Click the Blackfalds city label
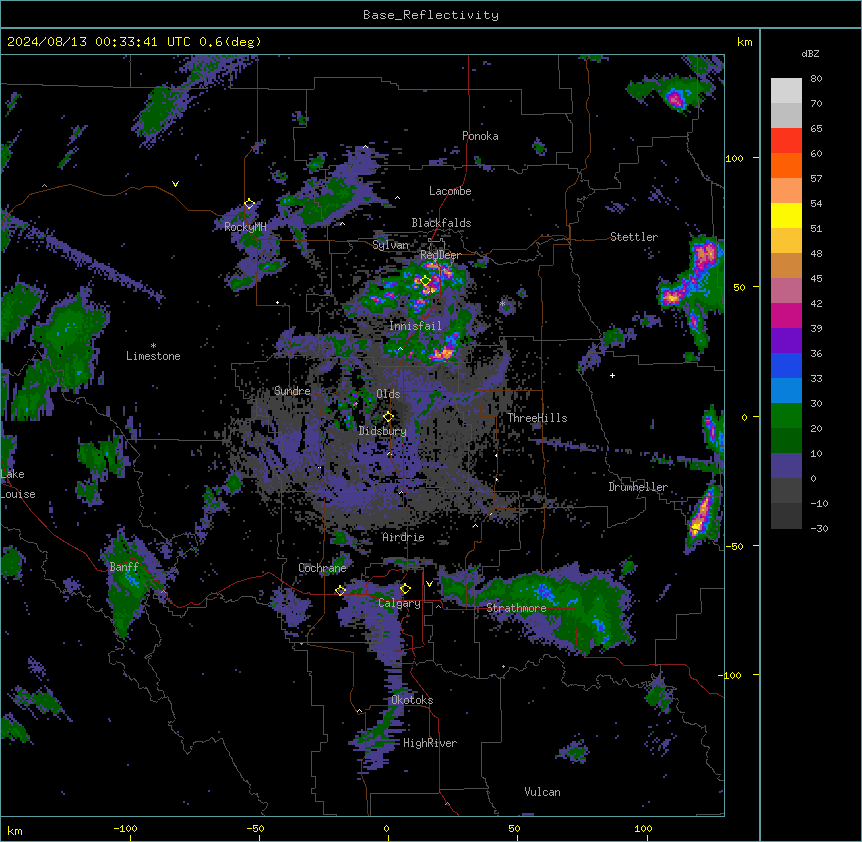Image resolution: width=862 pixels, height=842 pixels. tap(441, 223)
